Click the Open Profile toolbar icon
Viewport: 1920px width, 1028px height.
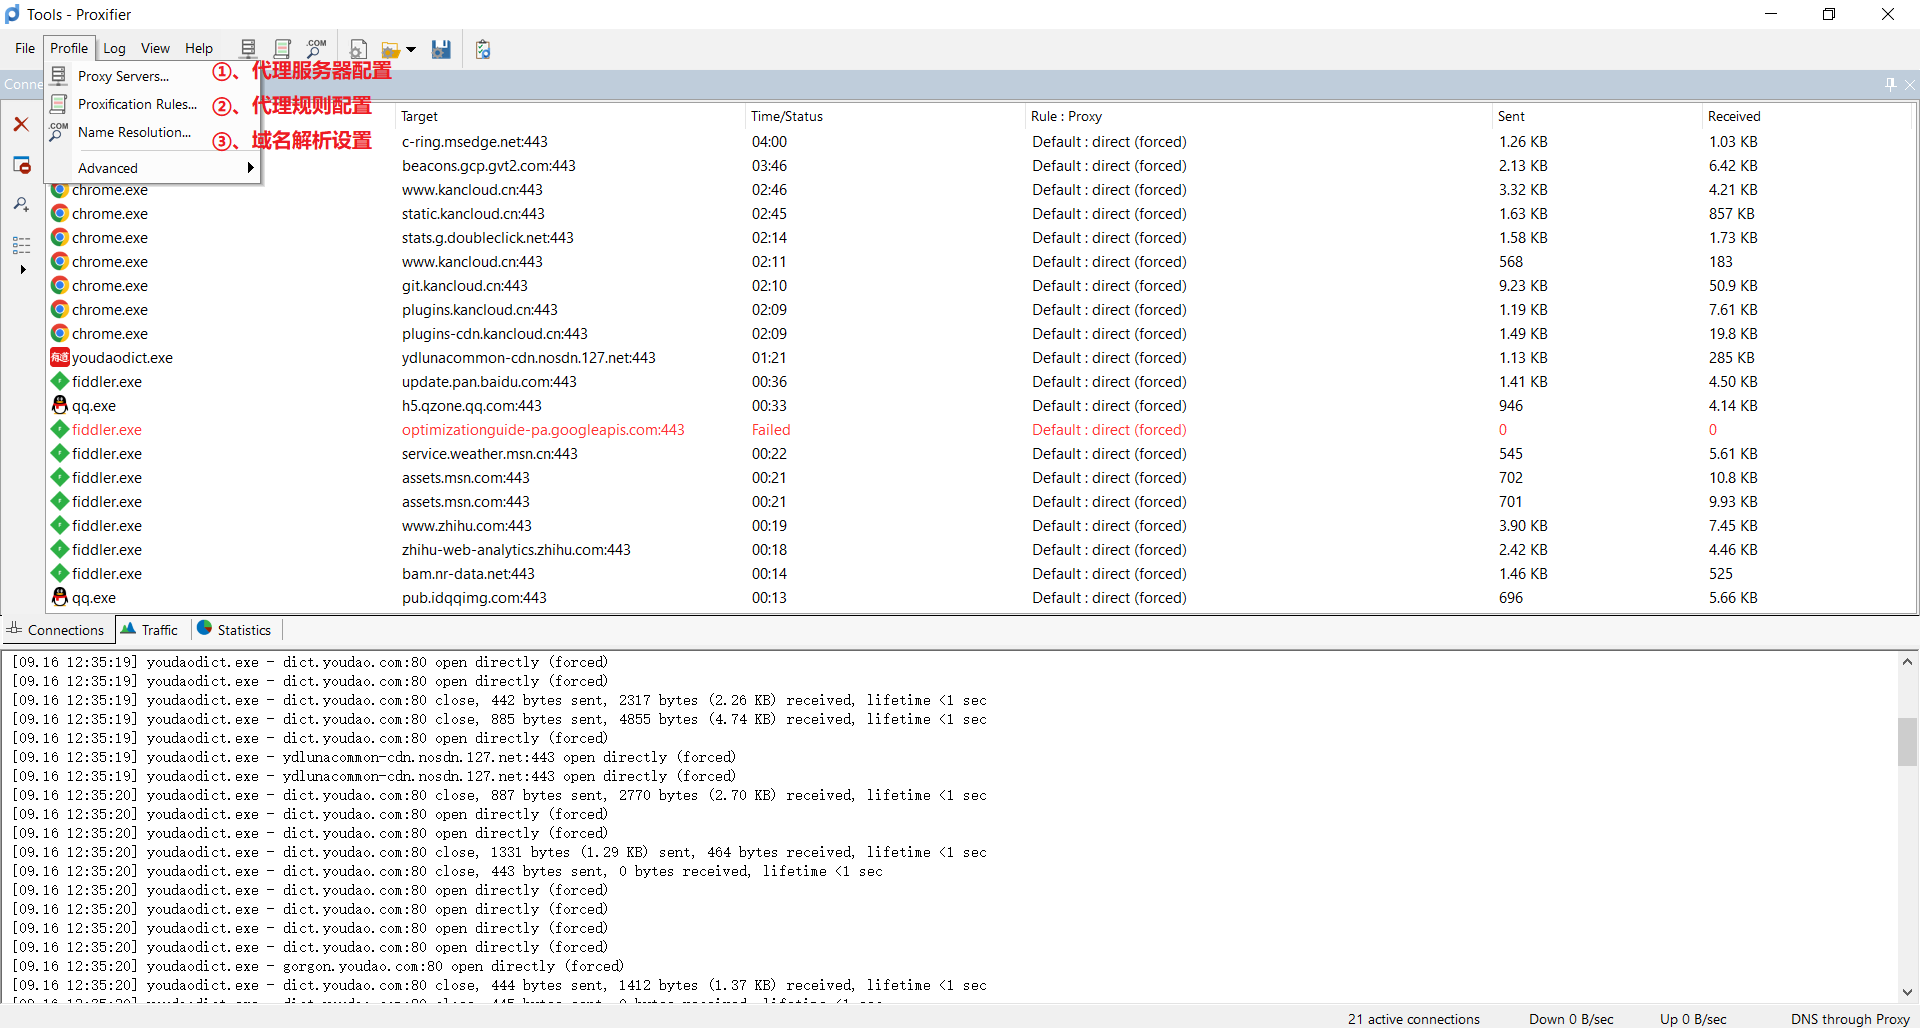pyautogui.click(x=358, y=49)
